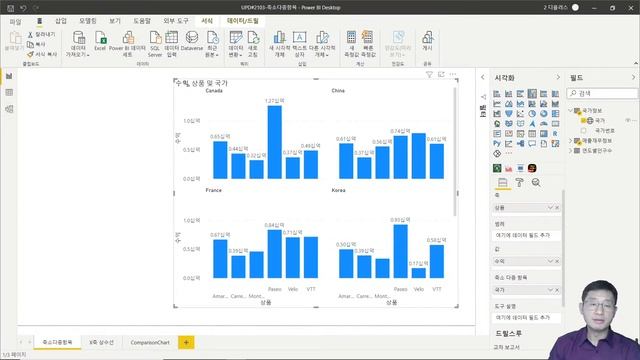Open 데이터 입력 table entry
Screen dimensions: 640x360
coord(172,44)
